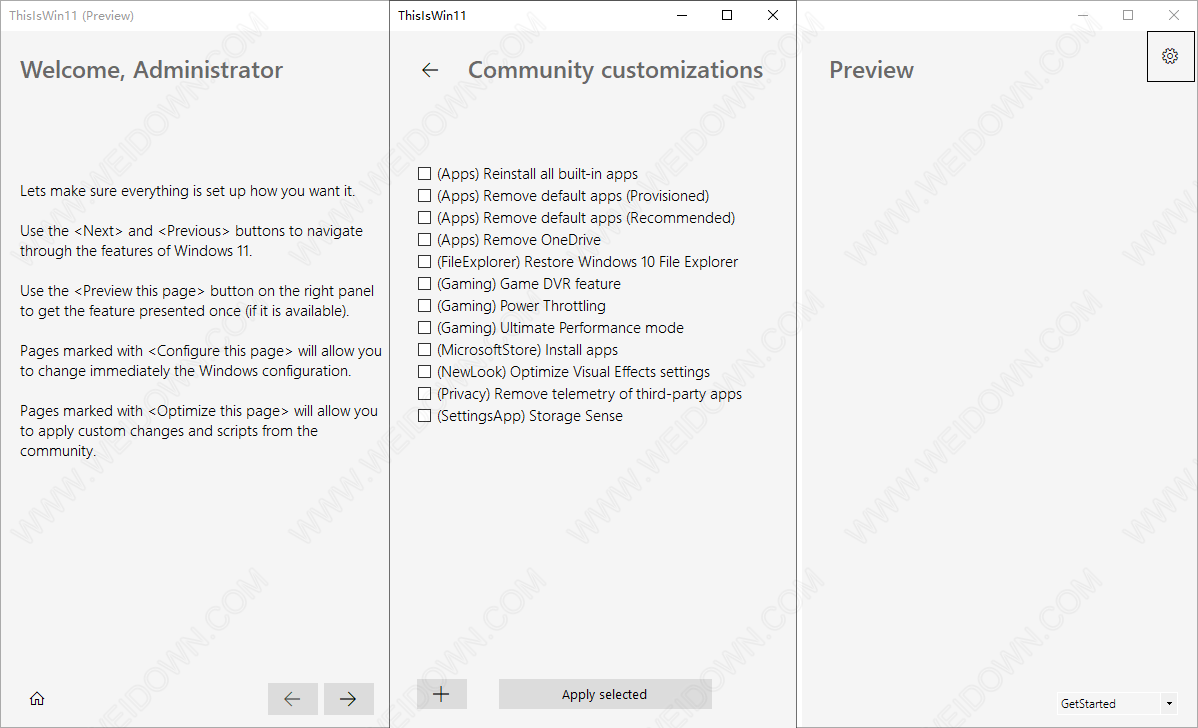Maximize the ThisIsWin11 window

tap(727, 15)
